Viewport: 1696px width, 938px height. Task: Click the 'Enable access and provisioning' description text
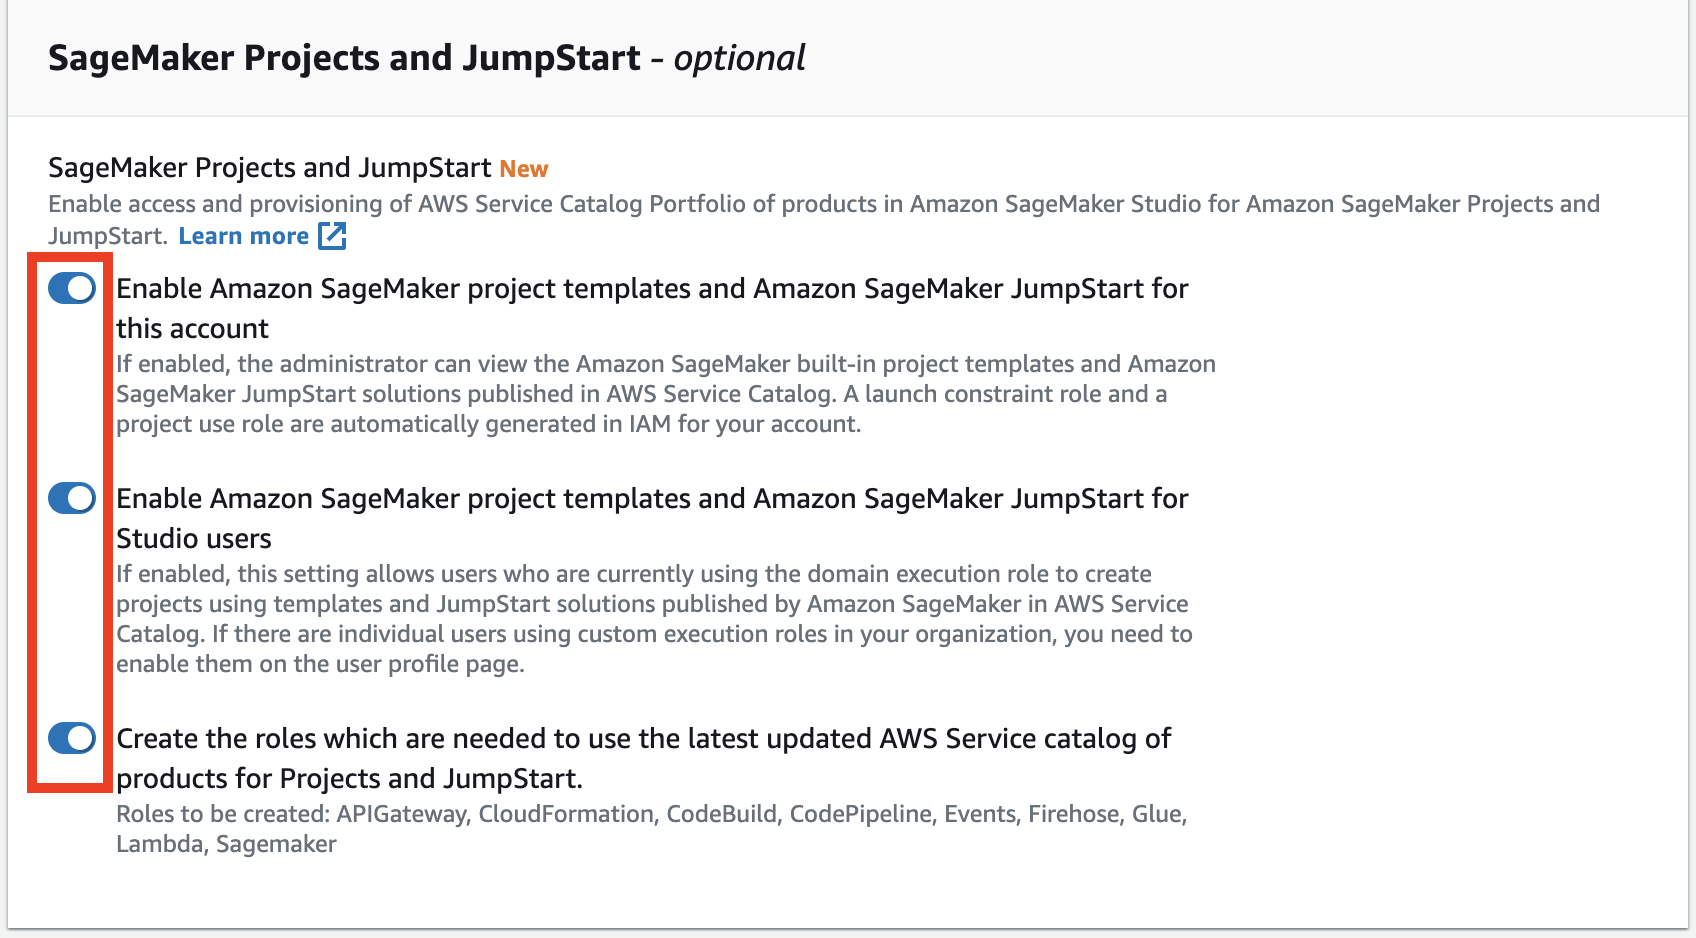[824, 220]
